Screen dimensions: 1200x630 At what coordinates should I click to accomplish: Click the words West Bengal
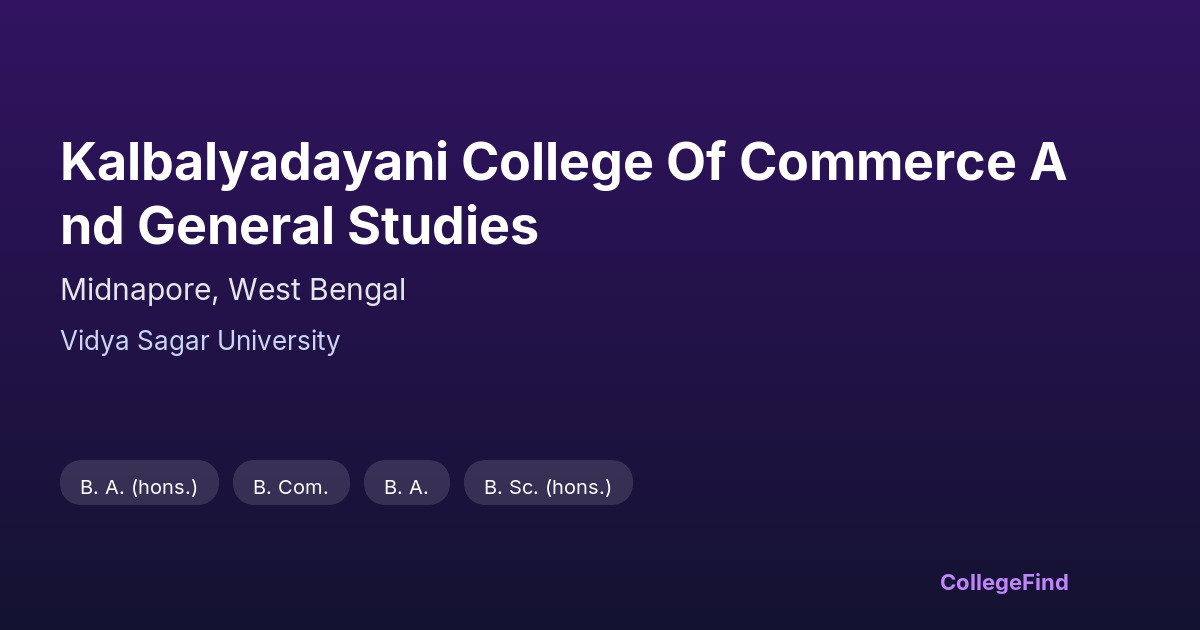pos(317,290)
